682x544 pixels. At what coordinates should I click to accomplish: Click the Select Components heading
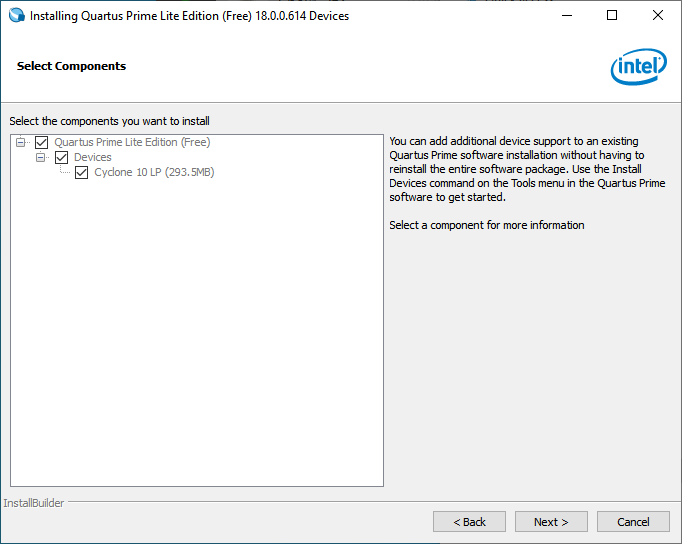(71, 66)
